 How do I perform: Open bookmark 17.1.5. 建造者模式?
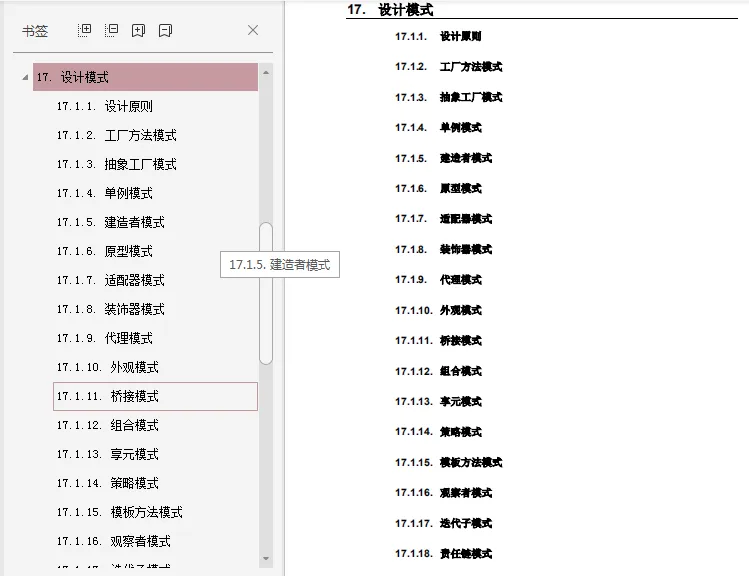[110, 222]
